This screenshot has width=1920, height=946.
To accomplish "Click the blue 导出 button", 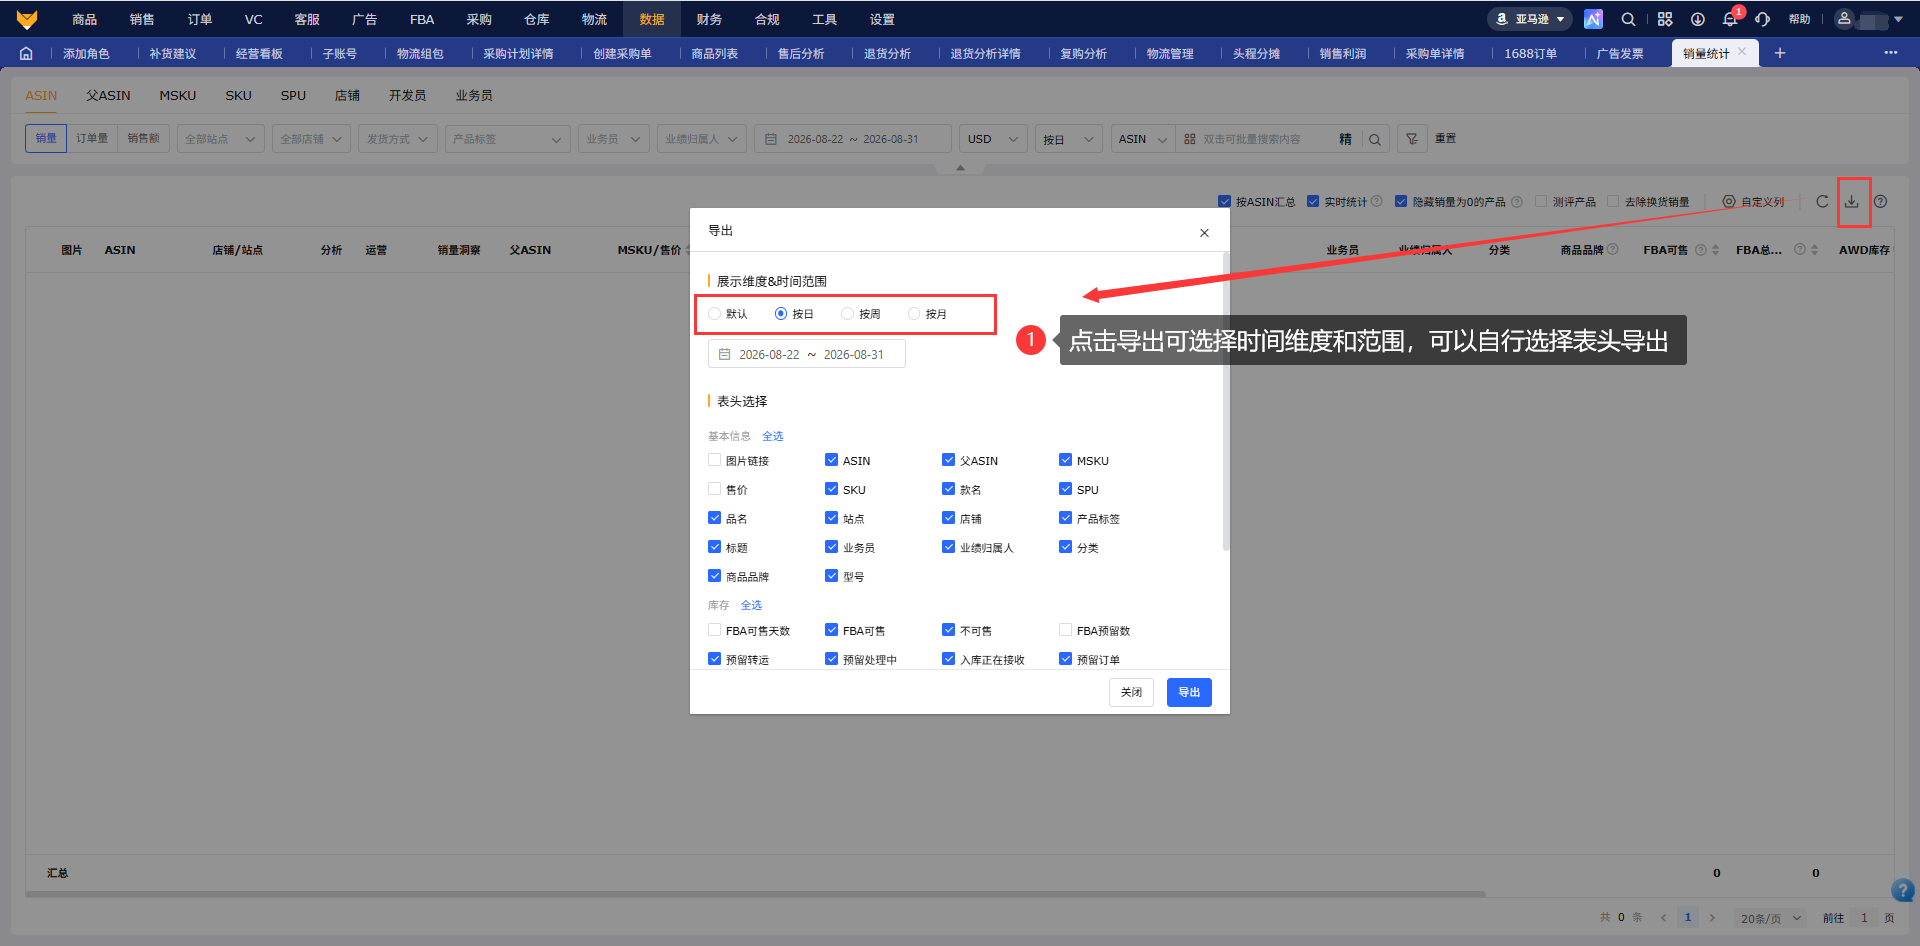I will (x=1189, y=692).
